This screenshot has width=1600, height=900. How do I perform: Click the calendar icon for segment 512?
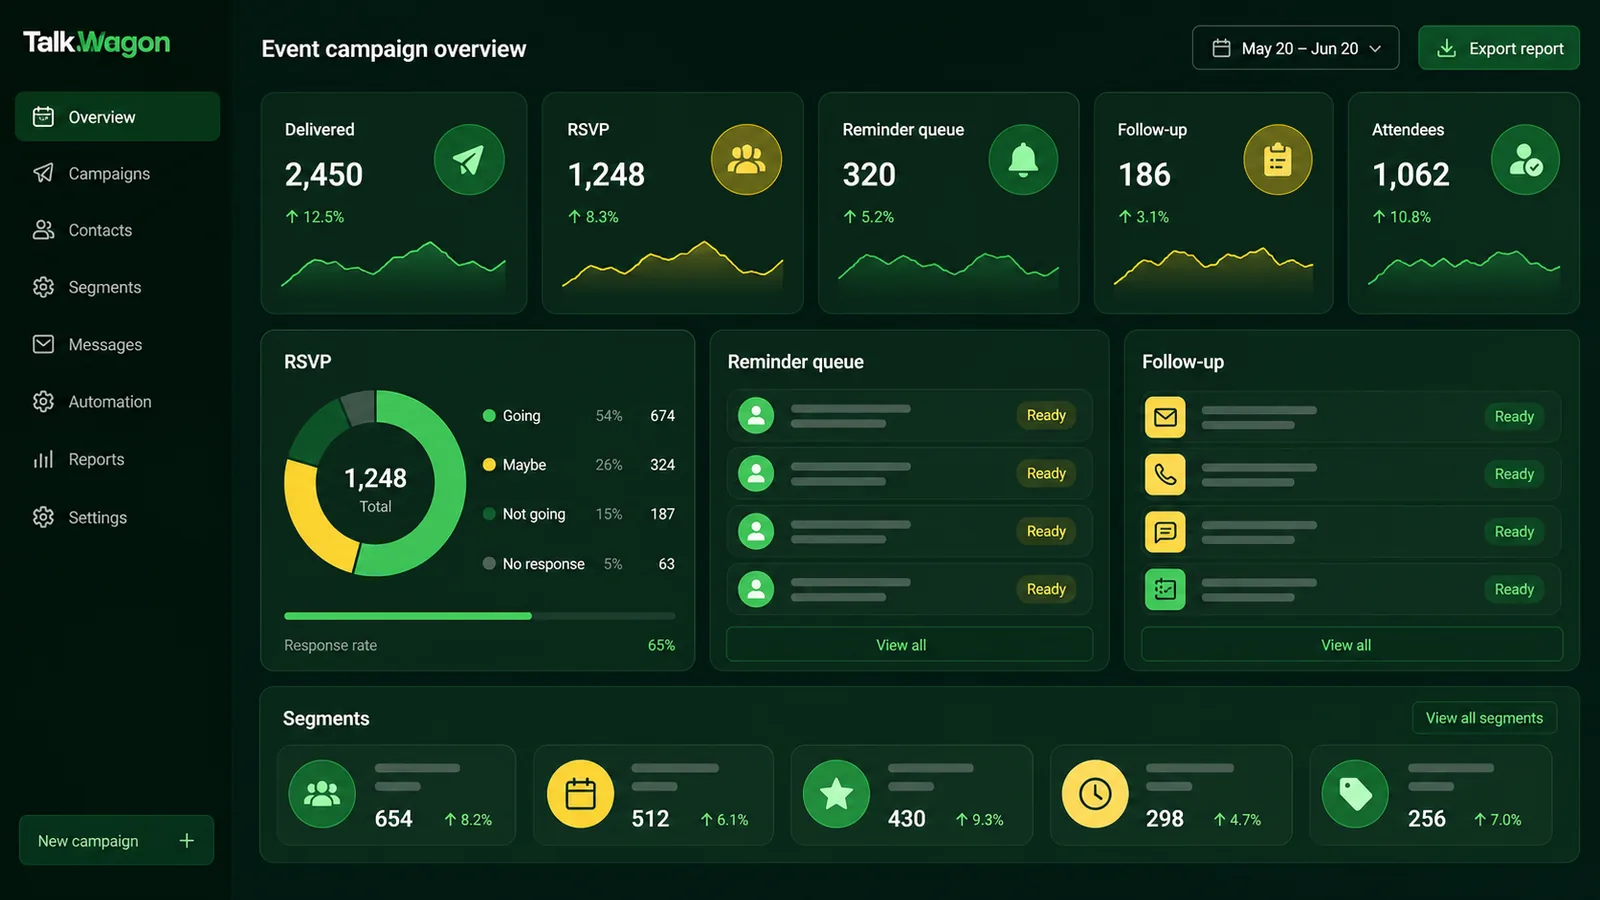pyautogui.click(x=581, y=794)
